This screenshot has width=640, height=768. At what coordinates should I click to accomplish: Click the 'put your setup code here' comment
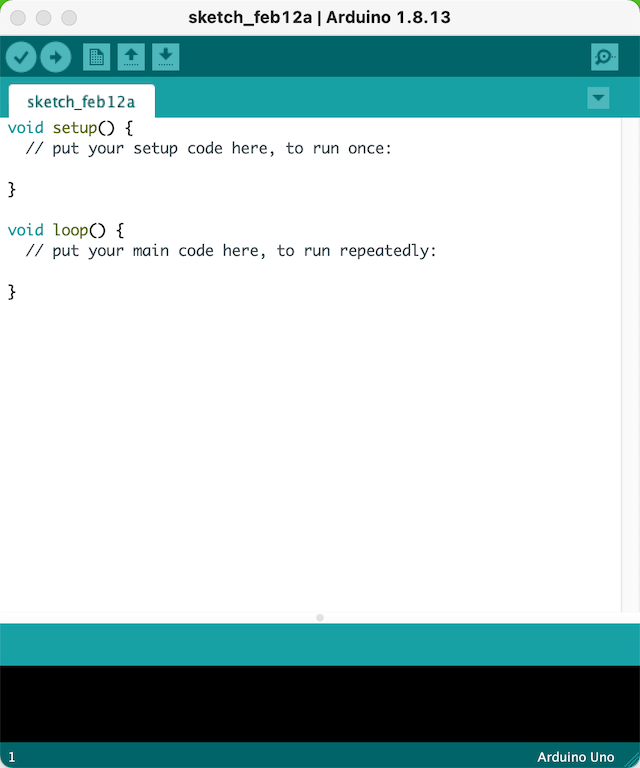209,148
